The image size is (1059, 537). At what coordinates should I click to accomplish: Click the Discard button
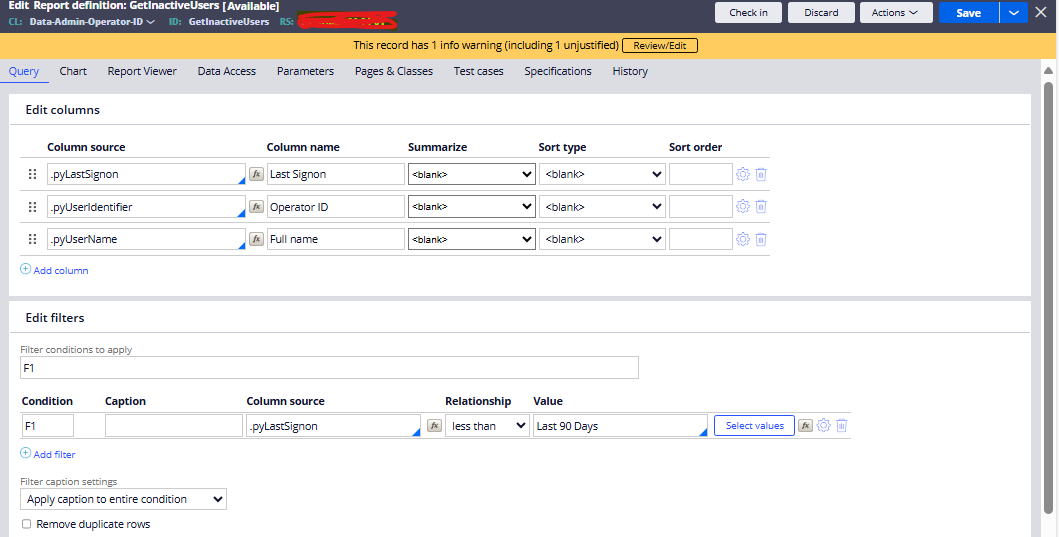pos(821,12)
